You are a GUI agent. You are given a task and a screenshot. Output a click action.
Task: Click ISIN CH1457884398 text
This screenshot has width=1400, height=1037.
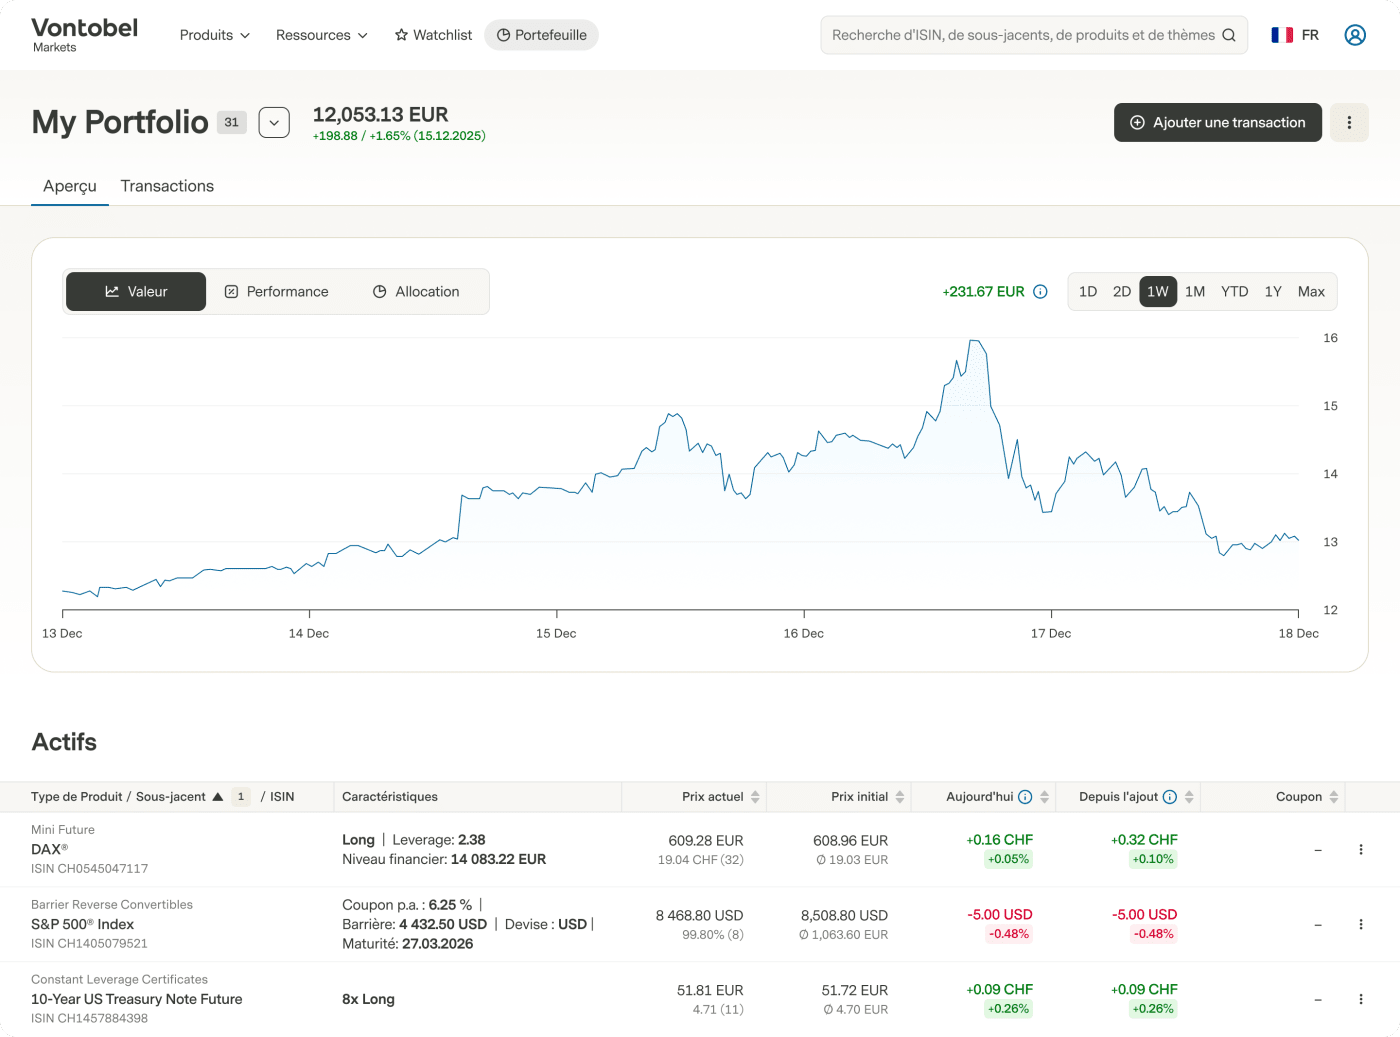coord(89,1019)
